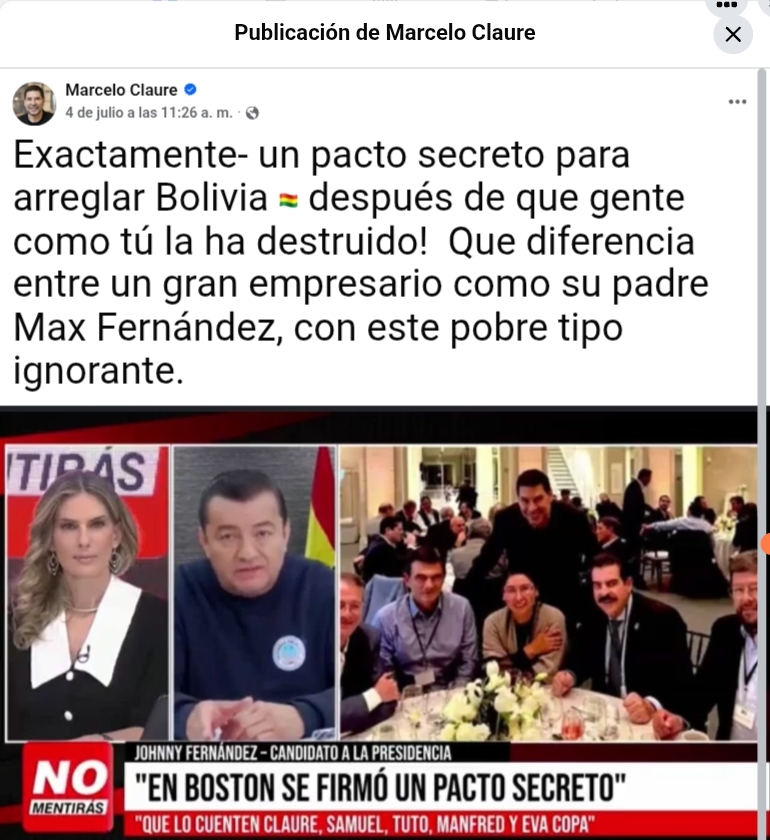Click the No Mentiras show logo
The width and height of the screenshot is (770, 840).
(x=68, y=785)
